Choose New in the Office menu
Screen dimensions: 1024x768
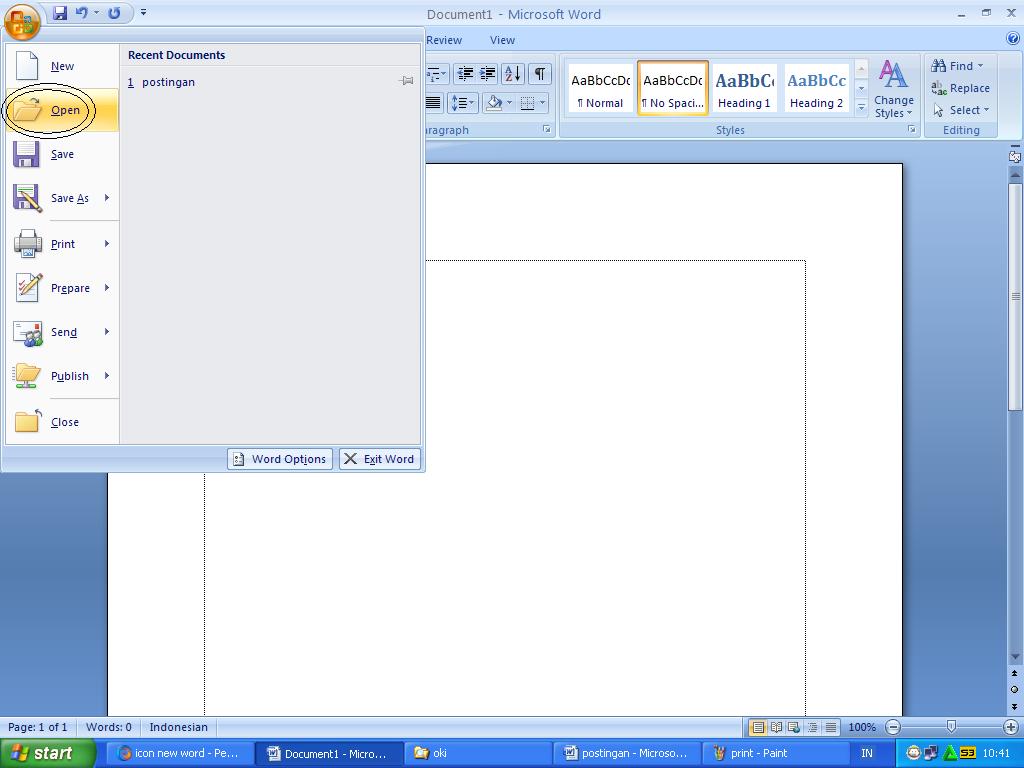coord(62,66)
